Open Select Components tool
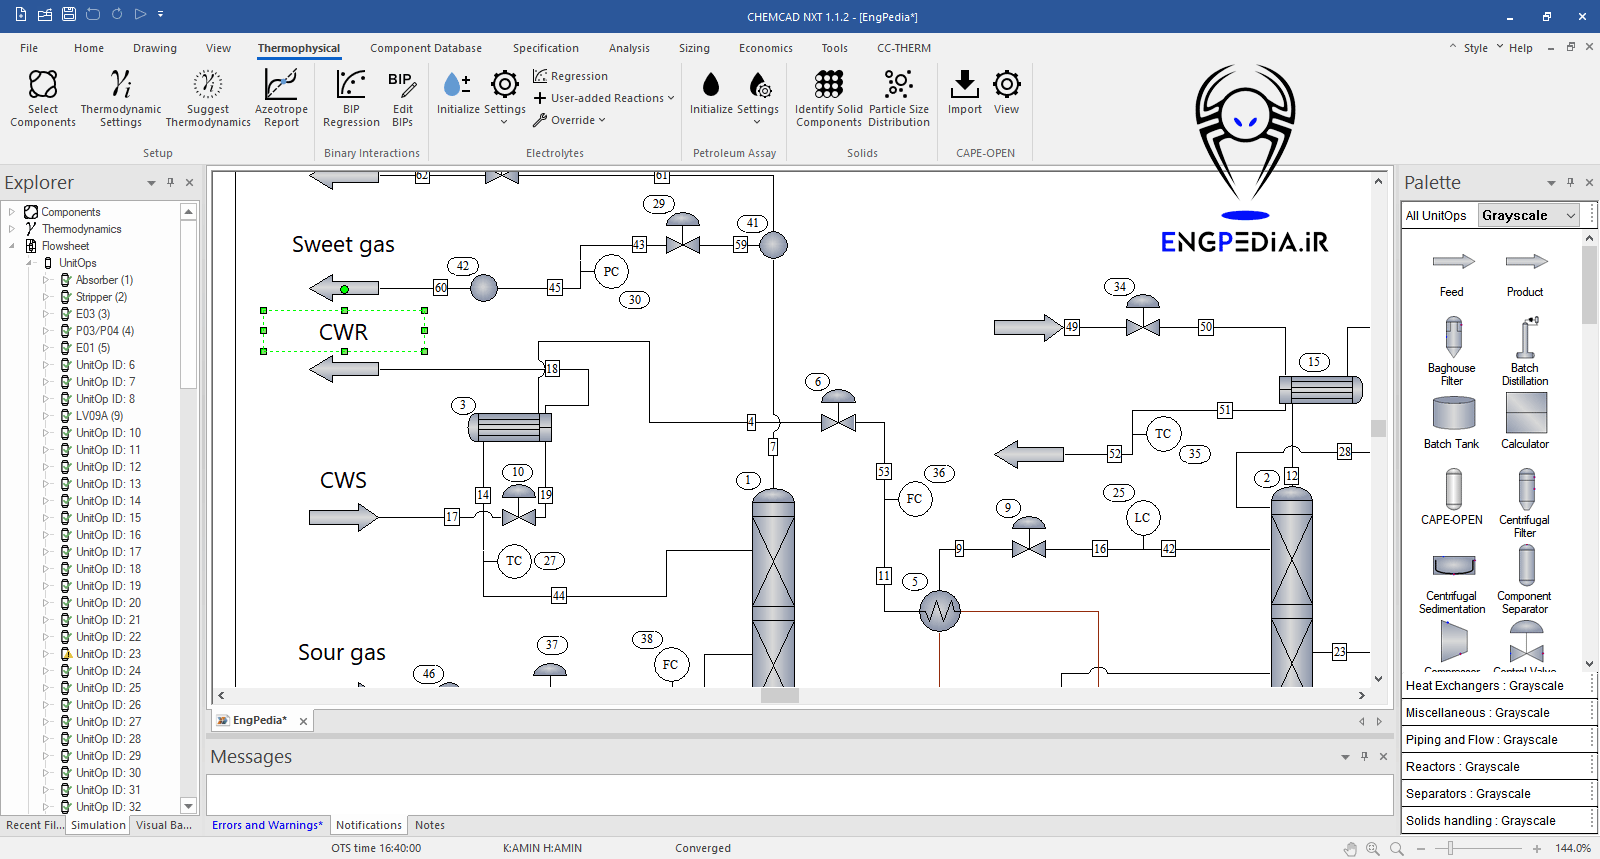The image size is (1600, 859). coord(43,98)
